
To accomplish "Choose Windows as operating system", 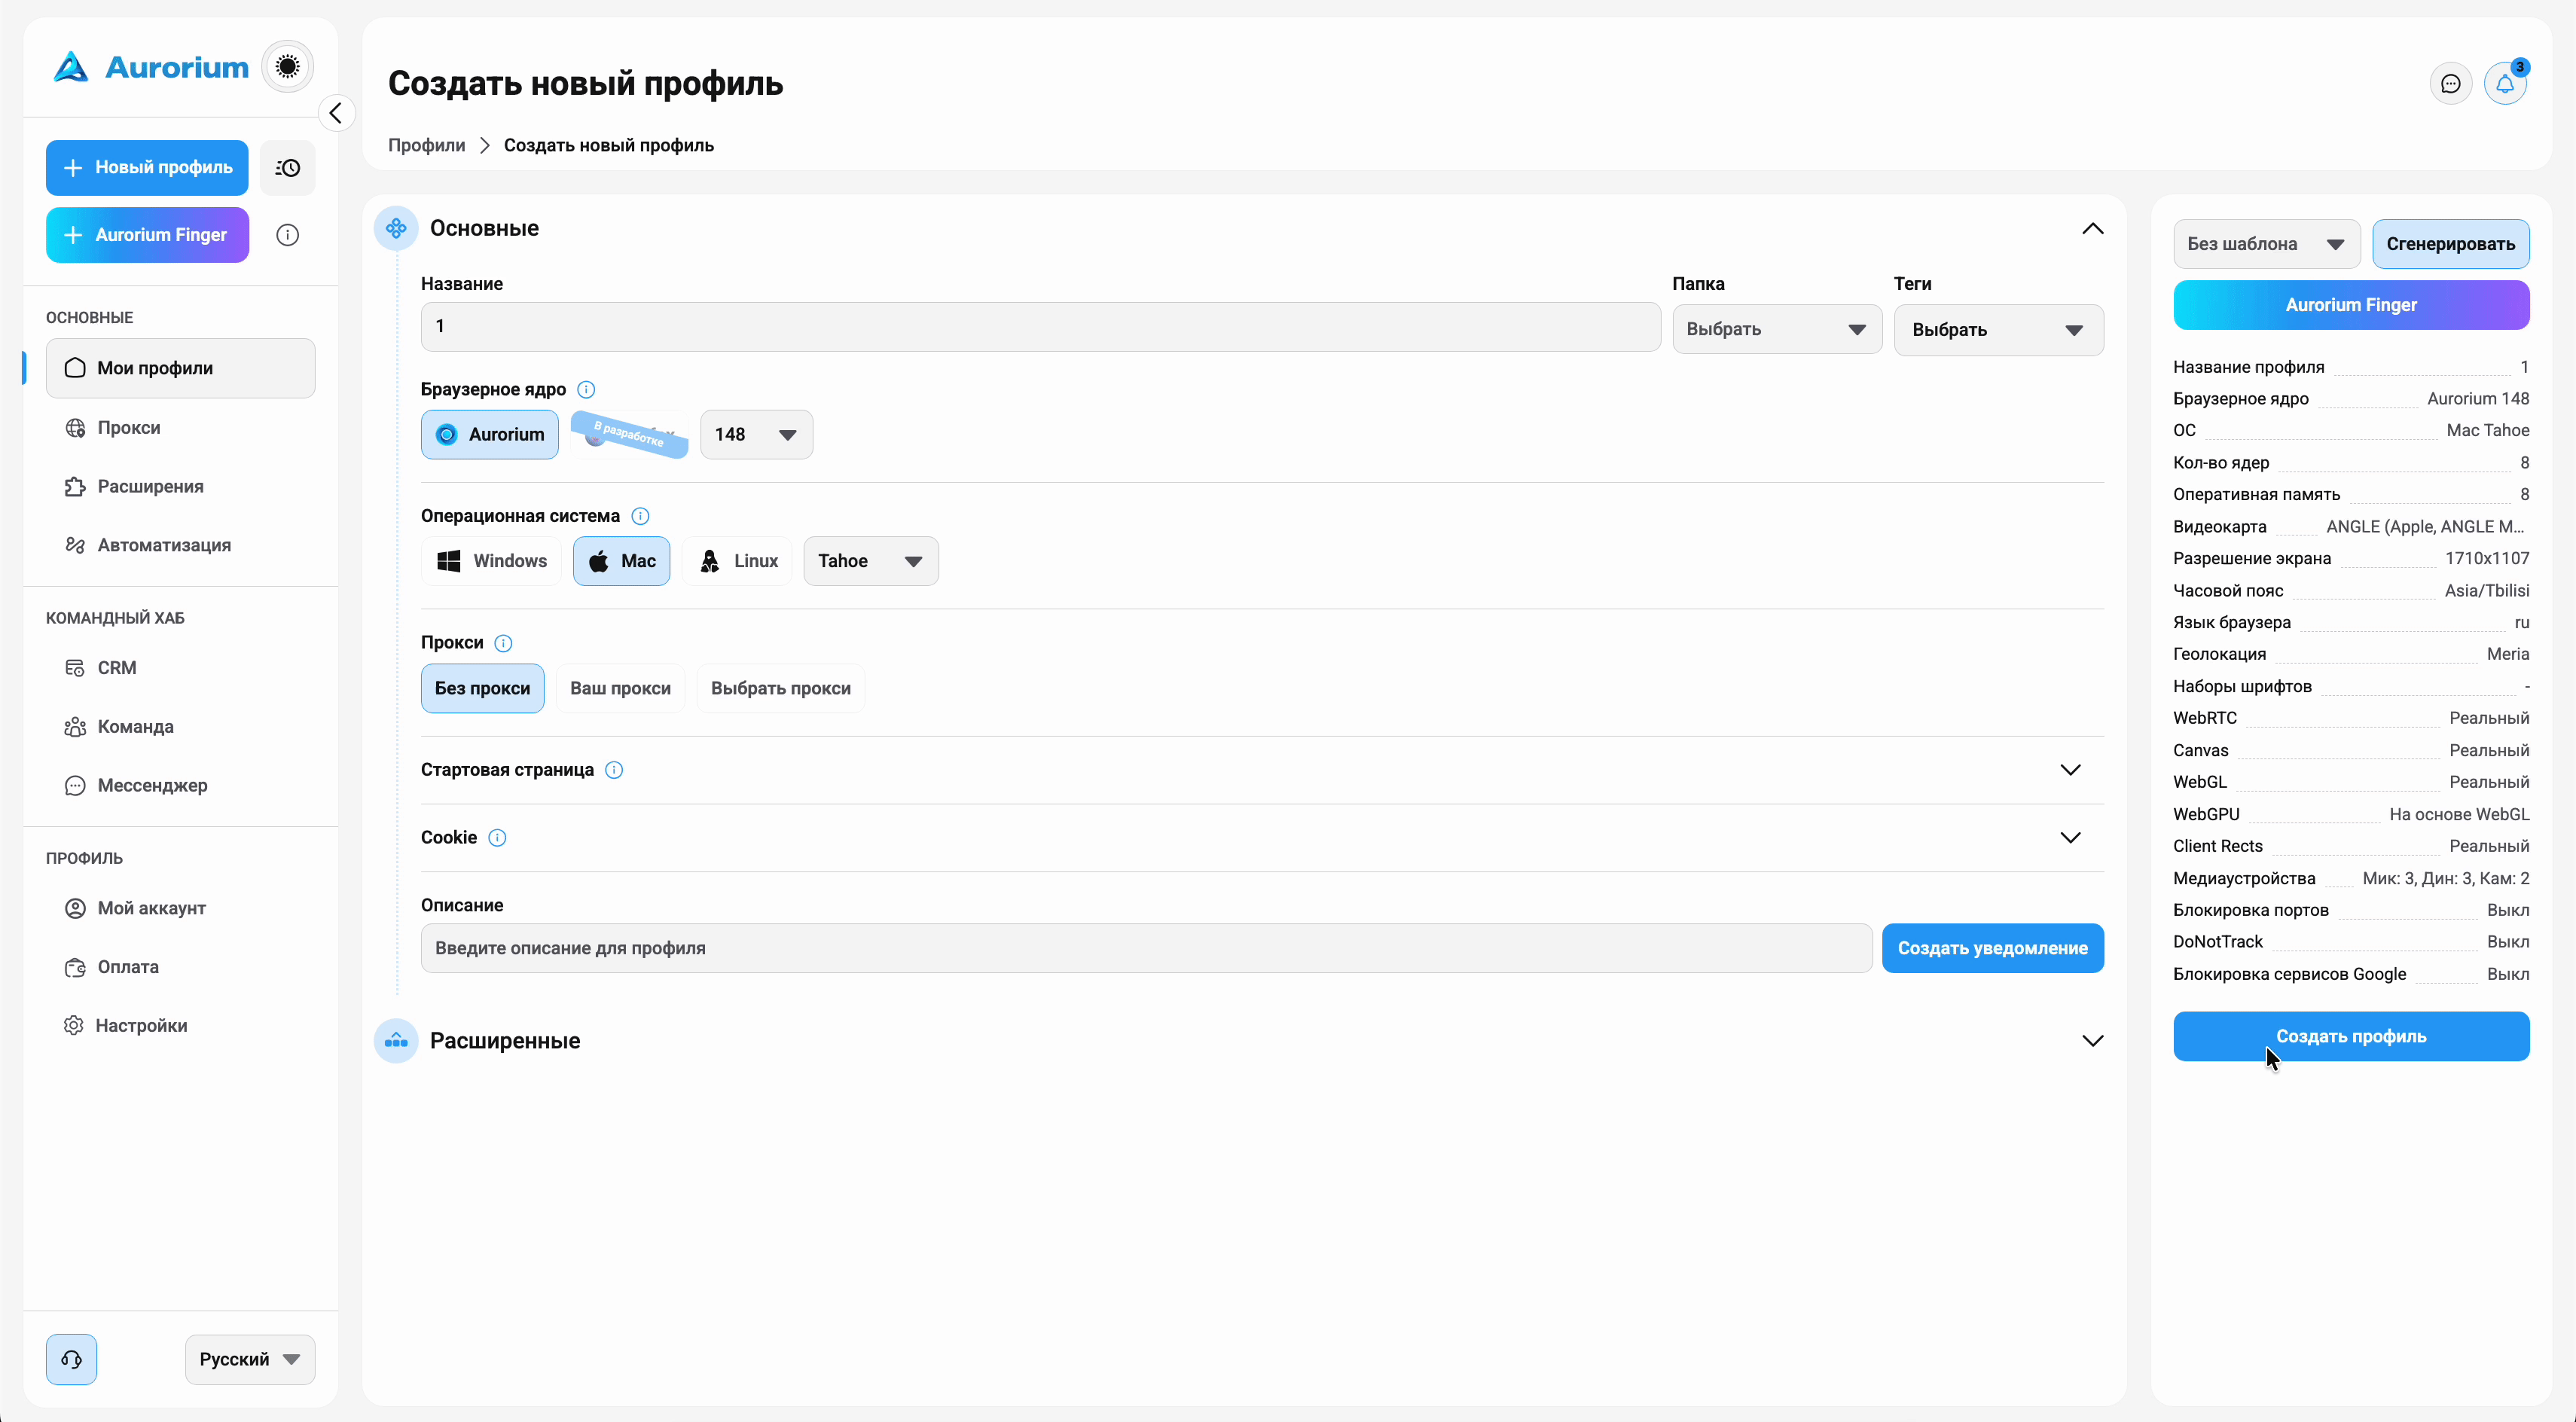I will [x=492, y=561].
